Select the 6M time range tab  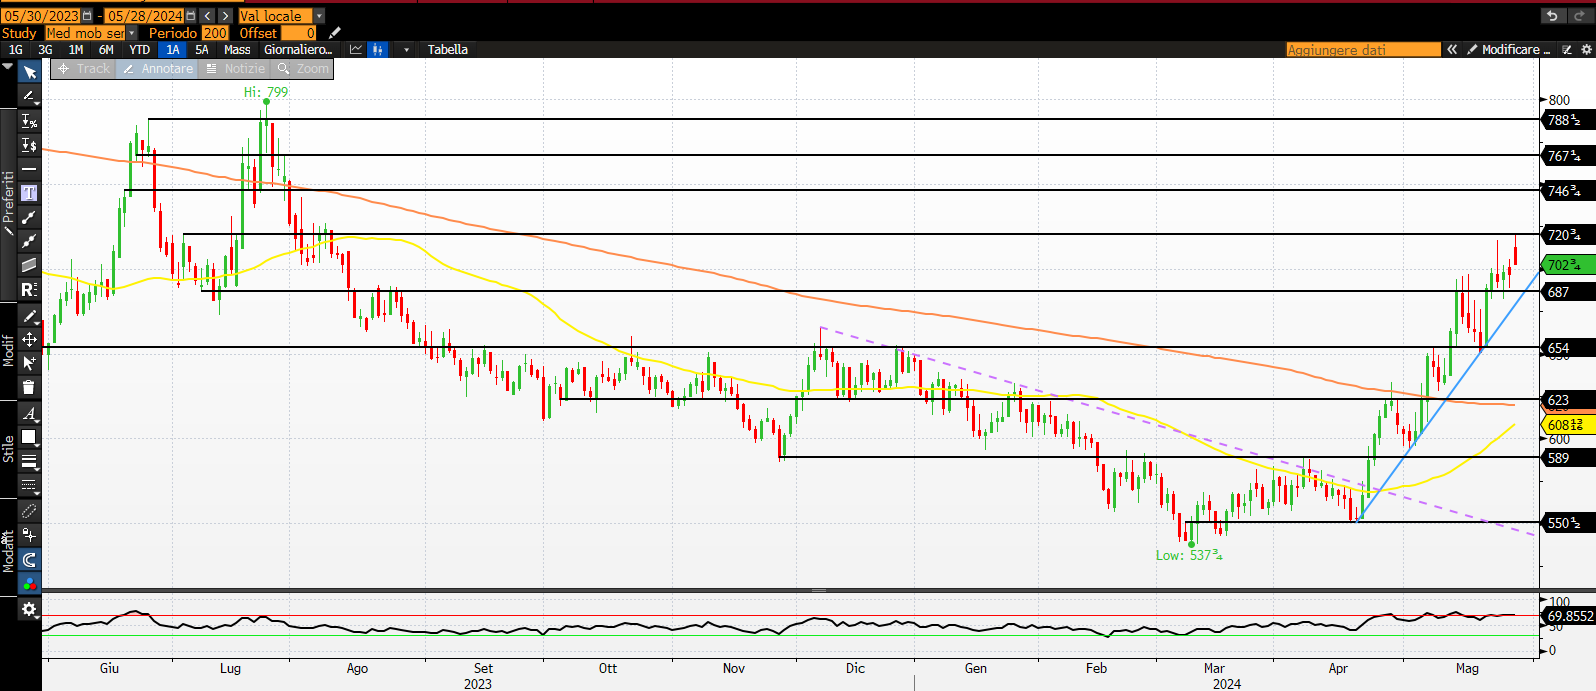(x=106, y=49)
